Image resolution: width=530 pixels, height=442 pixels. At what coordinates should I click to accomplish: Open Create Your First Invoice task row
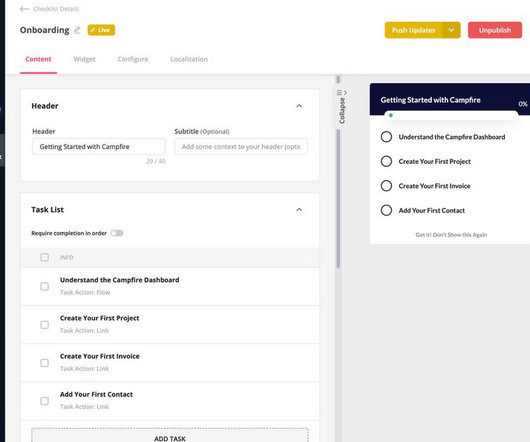click(x=170, y=363)
